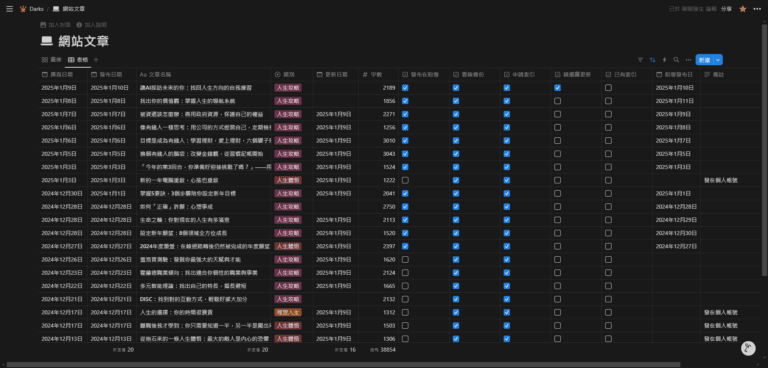Uncheck the first checkbox in the 2397-word row
Screen dimensions: 768x368
(405, 246)
